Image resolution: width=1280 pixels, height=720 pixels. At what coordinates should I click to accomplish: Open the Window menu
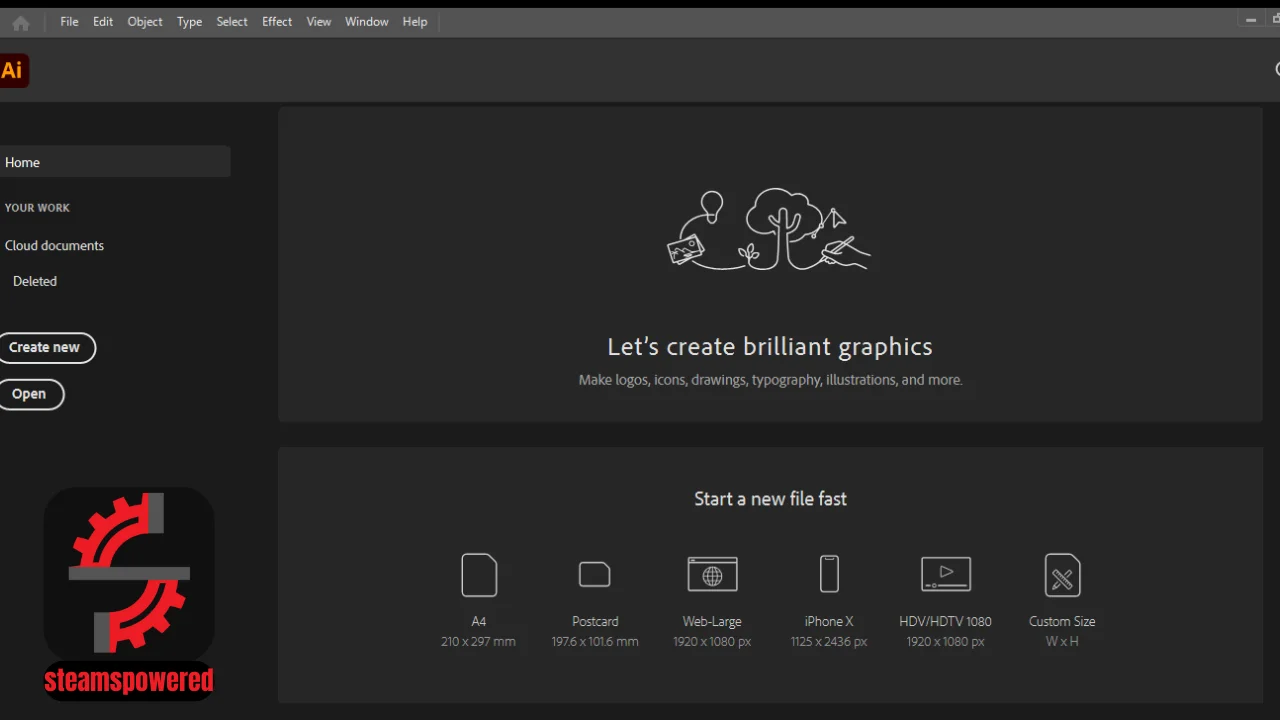pyautogui.click(x=367, y=22)
